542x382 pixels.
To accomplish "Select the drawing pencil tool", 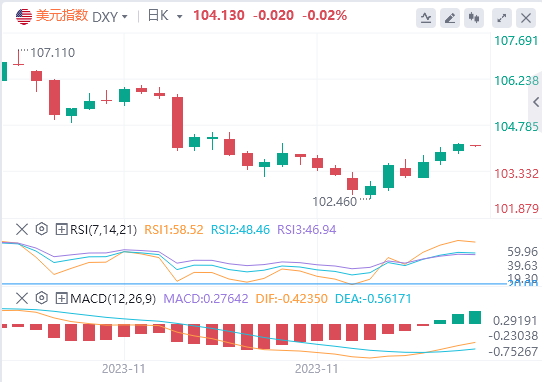I will pyautogui.click(x=450, y=17).
